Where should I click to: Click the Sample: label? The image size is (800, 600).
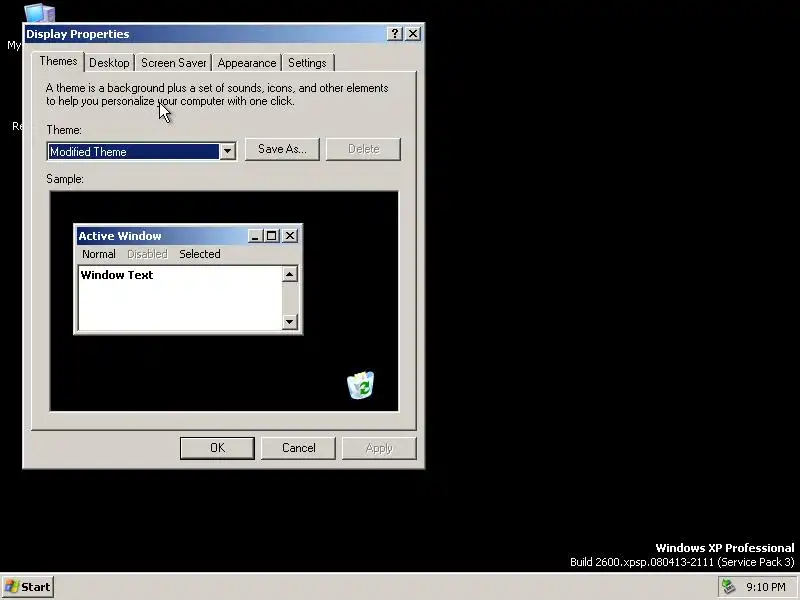click(65, 179)
